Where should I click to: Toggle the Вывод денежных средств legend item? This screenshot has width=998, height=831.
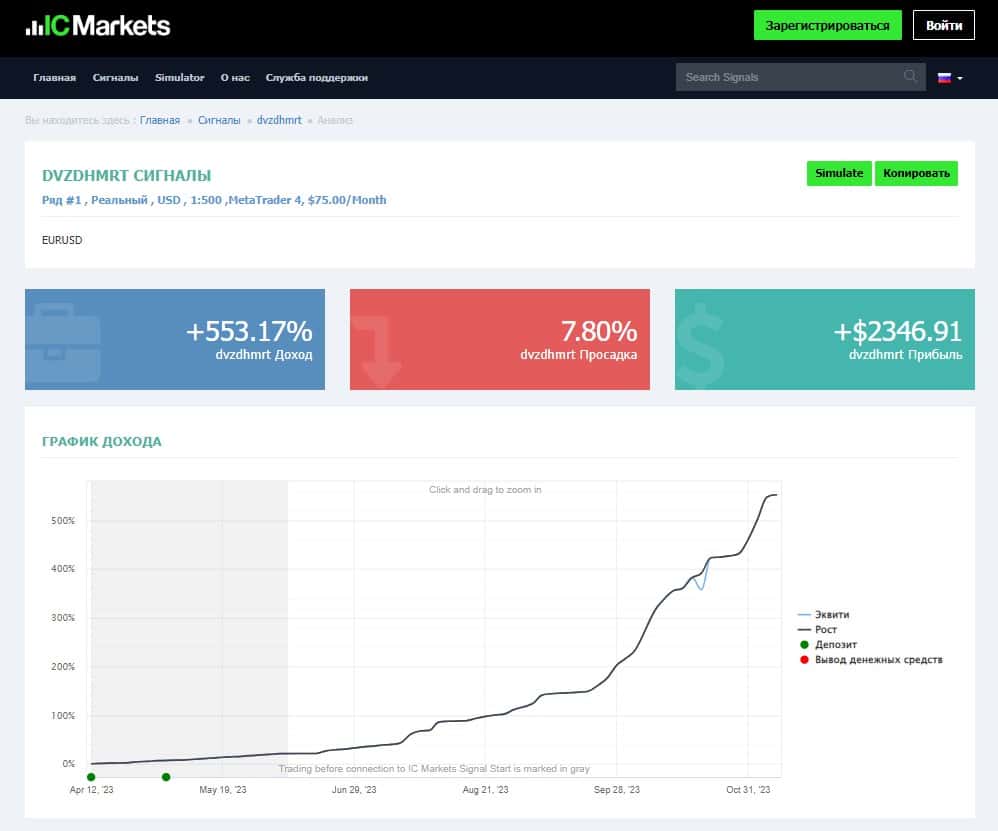871,660
